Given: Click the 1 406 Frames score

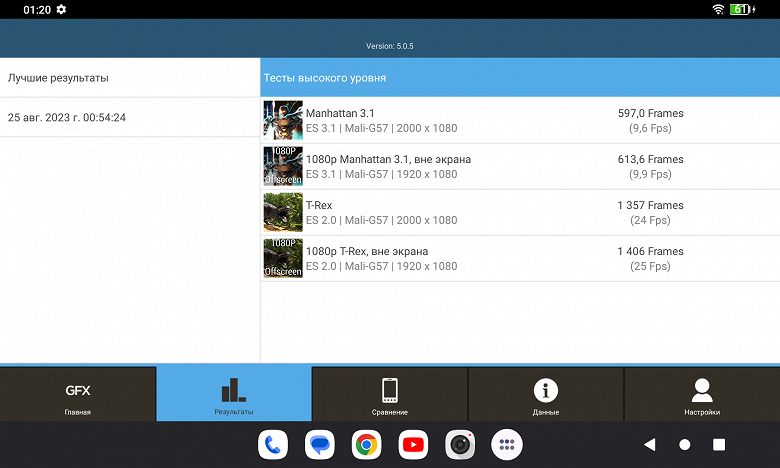Looking at the screenshot, I should pos(651,251).
